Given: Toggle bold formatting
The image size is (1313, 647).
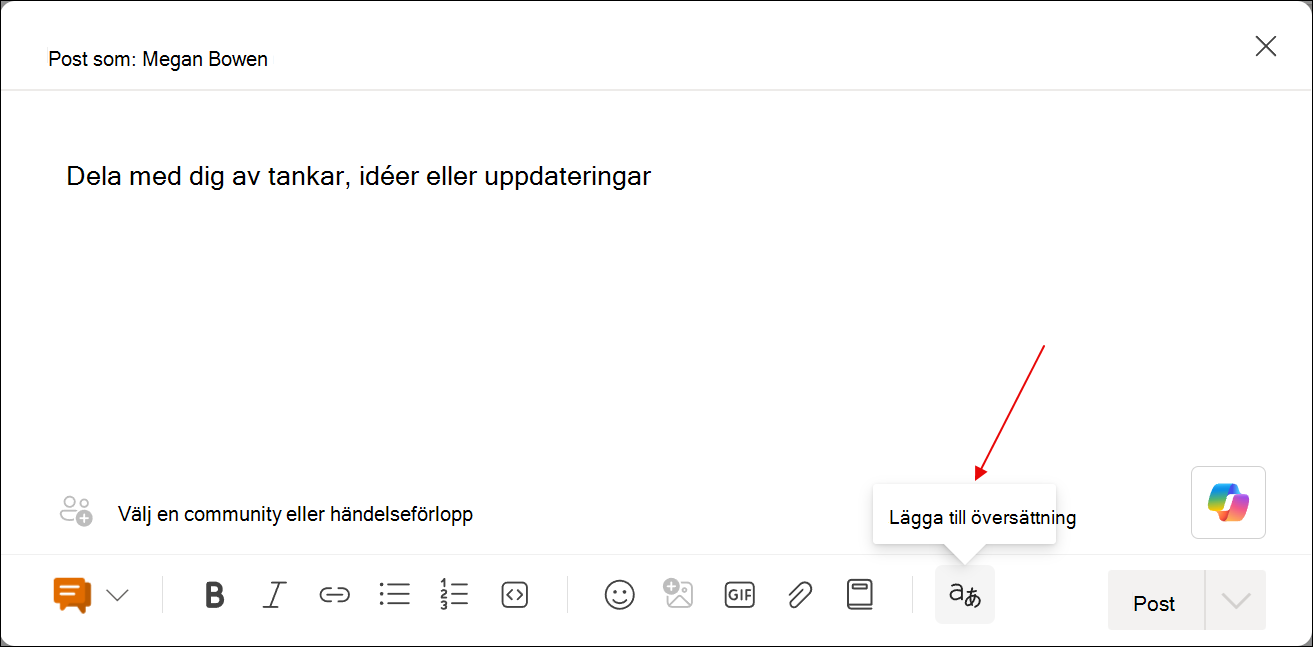Looking at the screenshot, I should pyautogui.click(x=214, y=595).
